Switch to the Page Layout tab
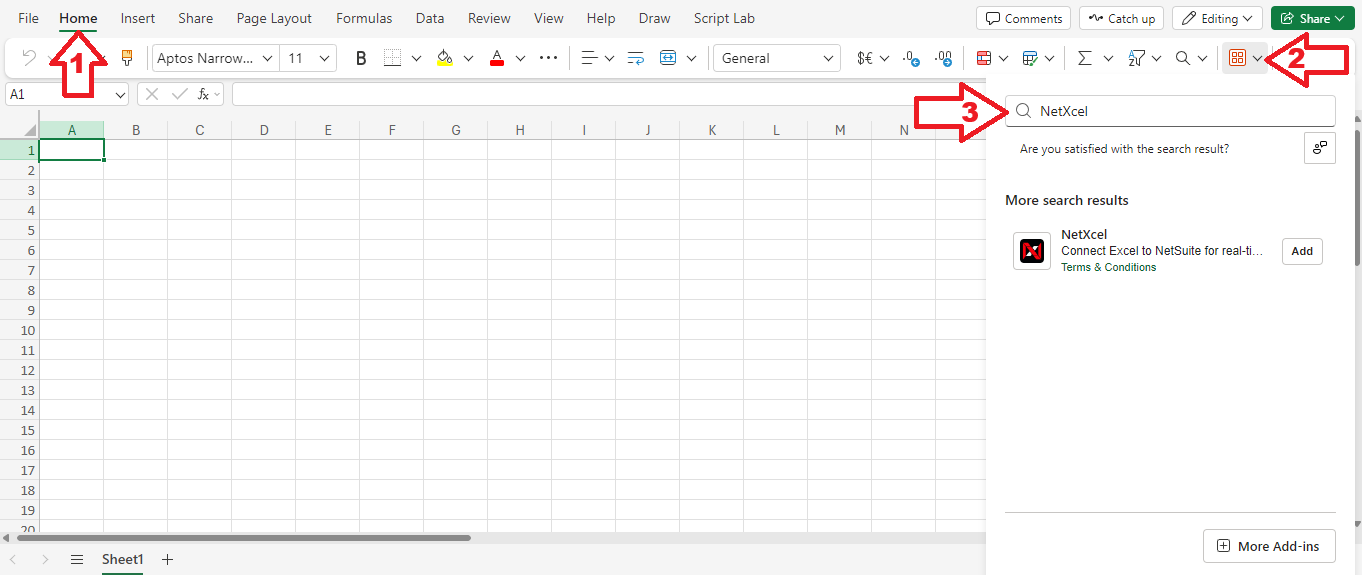 (x=274, y=18)
